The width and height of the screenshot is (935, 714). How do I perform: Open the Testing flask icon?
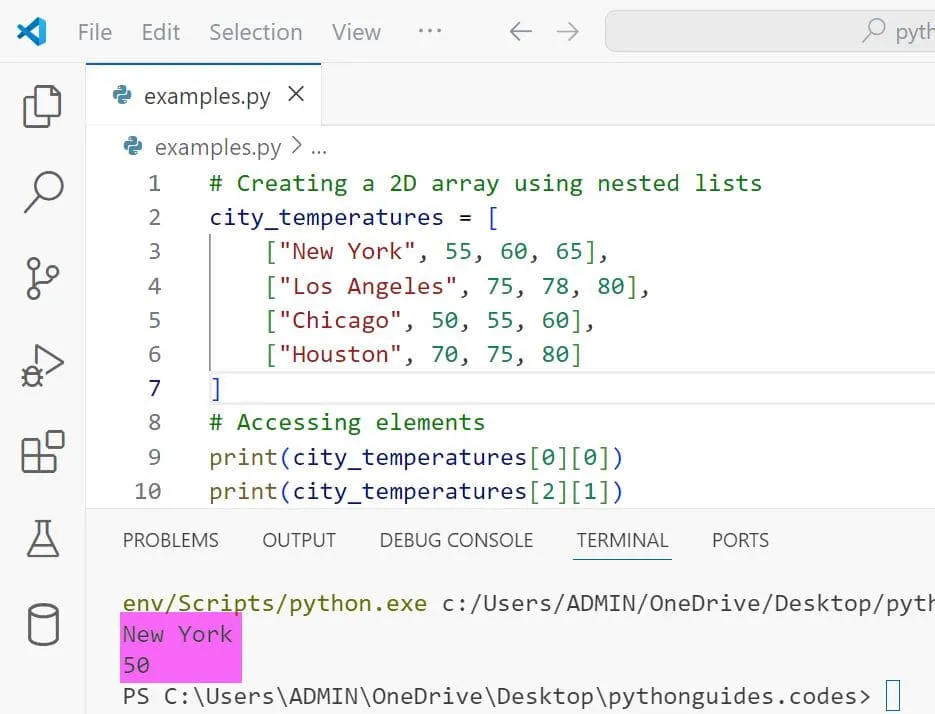click(x=42, y=539)
